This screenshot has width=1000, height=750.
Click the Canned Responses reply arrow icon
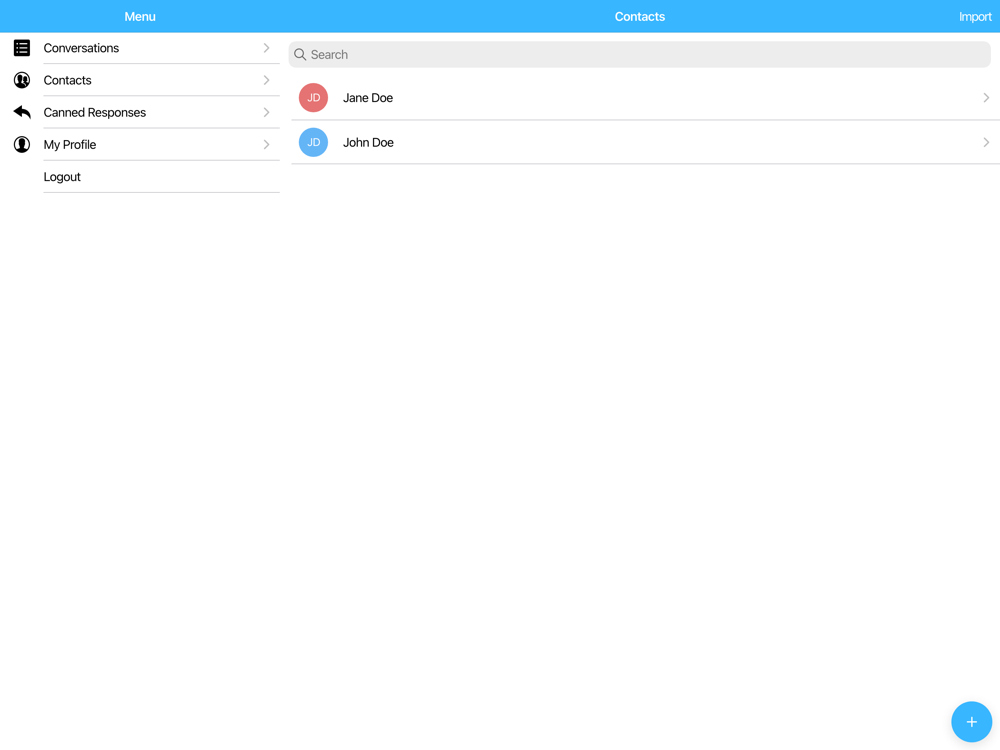click(x=22, y=112)
